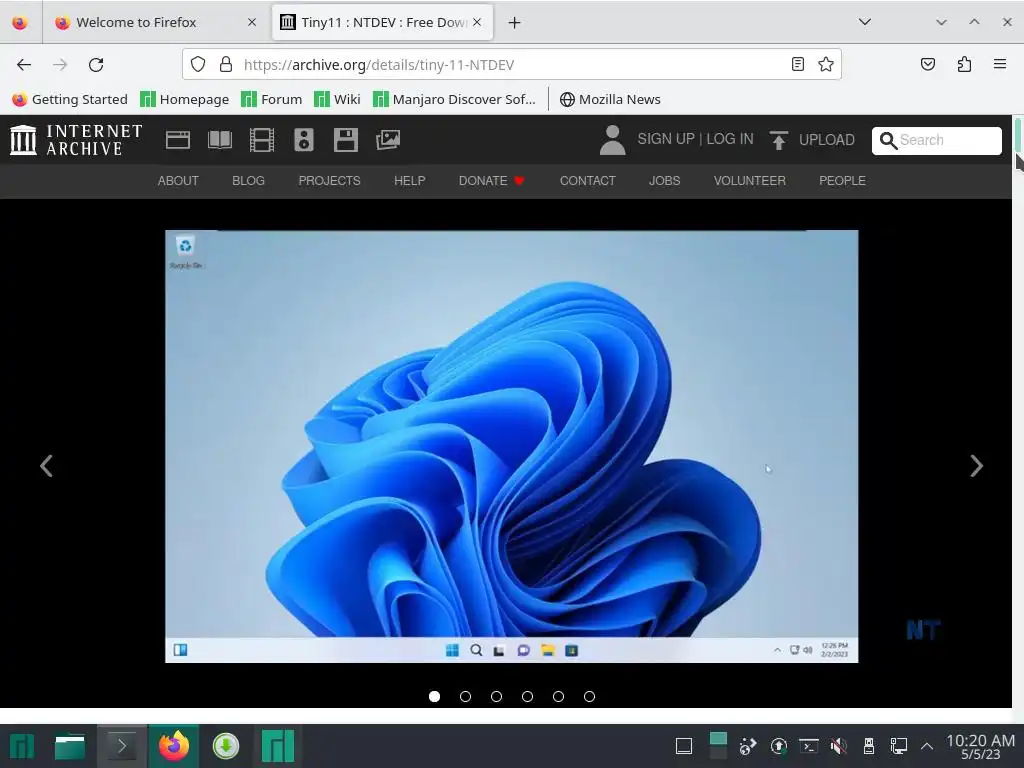Bookmark this page with the star

(825, 64)
